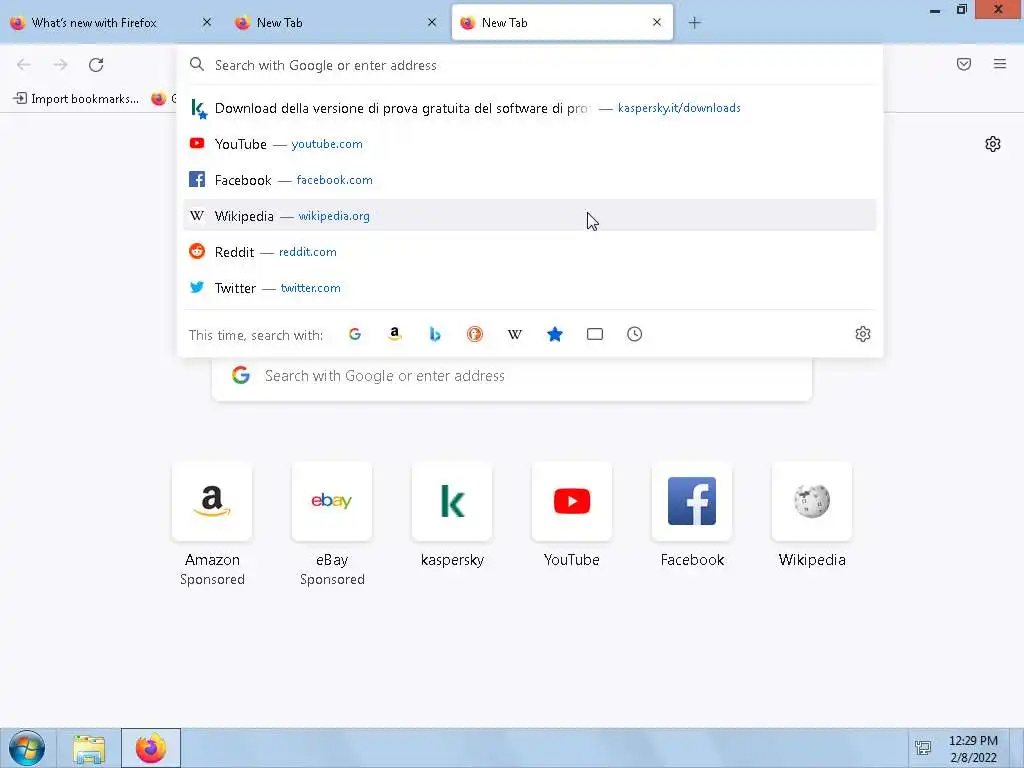Click the address bar search field
The width and height of the screenshot is (1024, 768).
pos(530,65)
